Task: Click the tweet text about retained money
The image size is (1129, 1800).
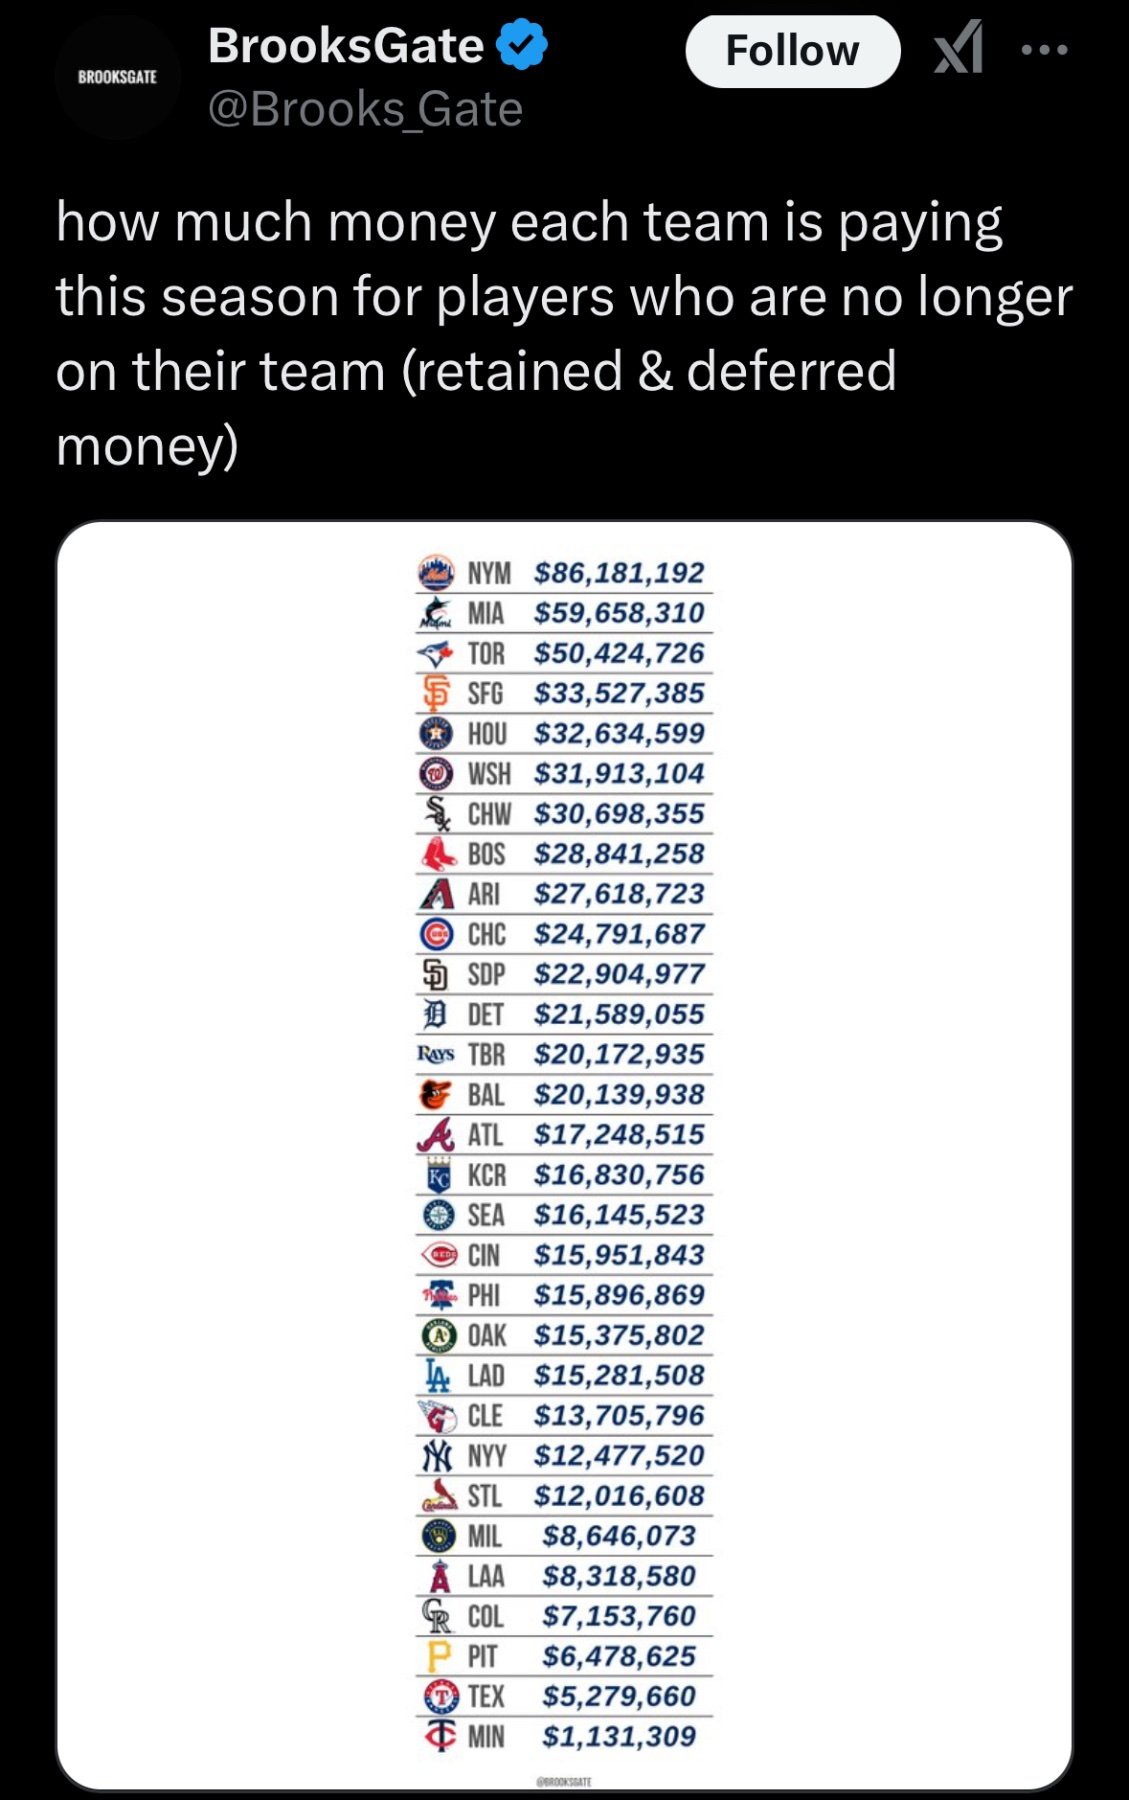Action: (560, 333)
